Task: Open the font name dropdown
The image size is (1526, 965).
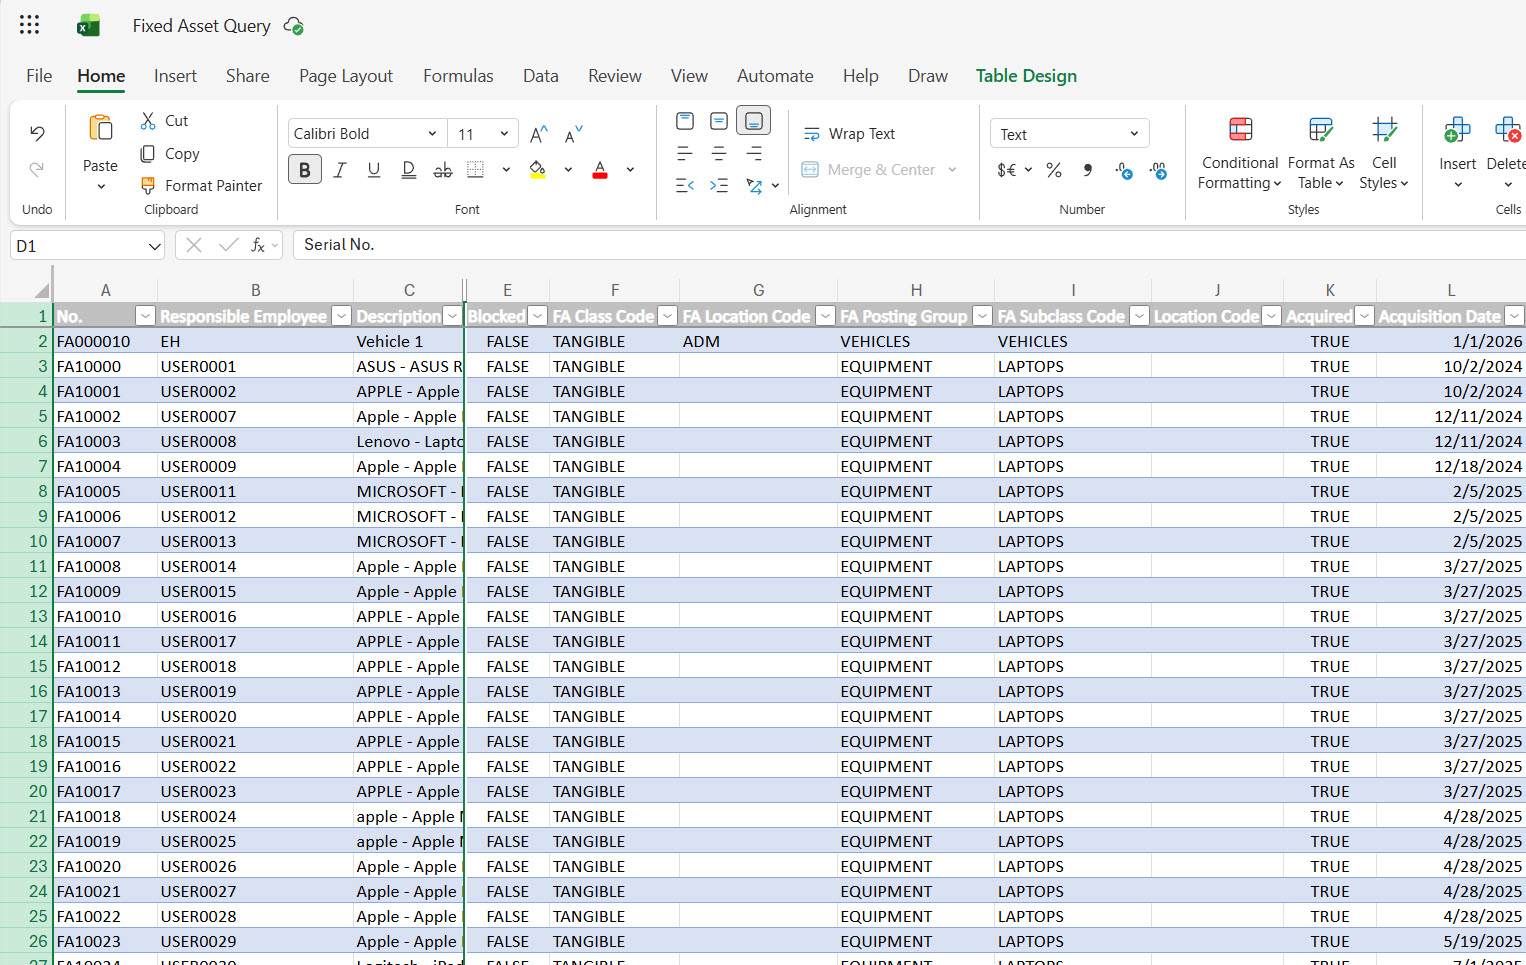Action: tap(432, 134)
